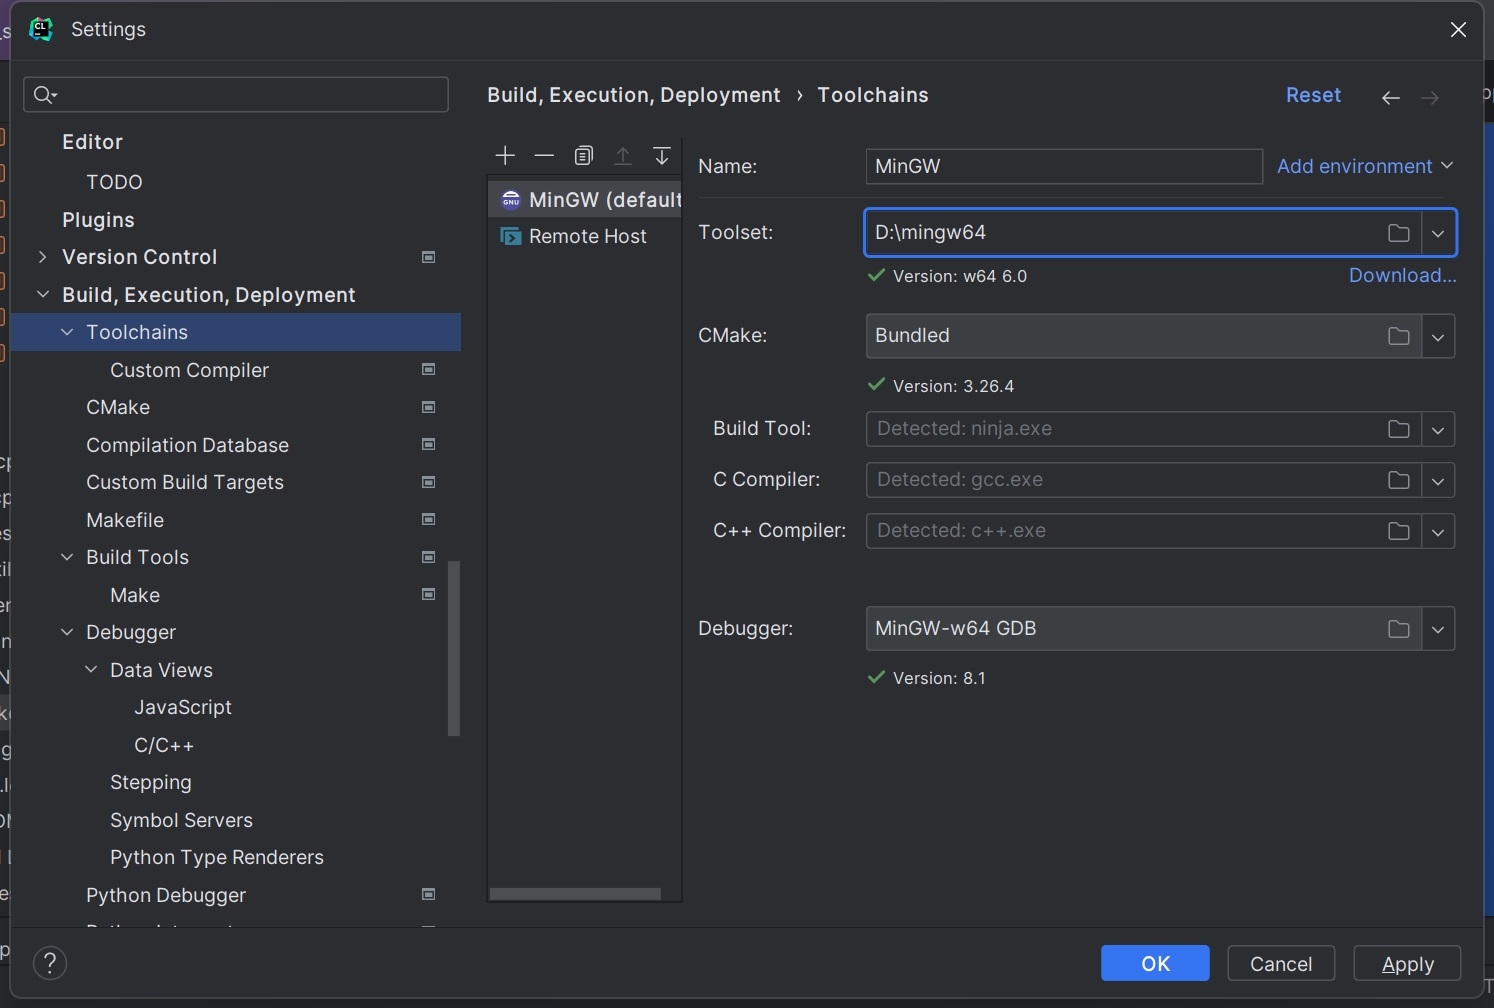This screenshot has height=1008, width=1494.
Task: Collapse Toolchains tree node
Action: click(x=67, y=332)
